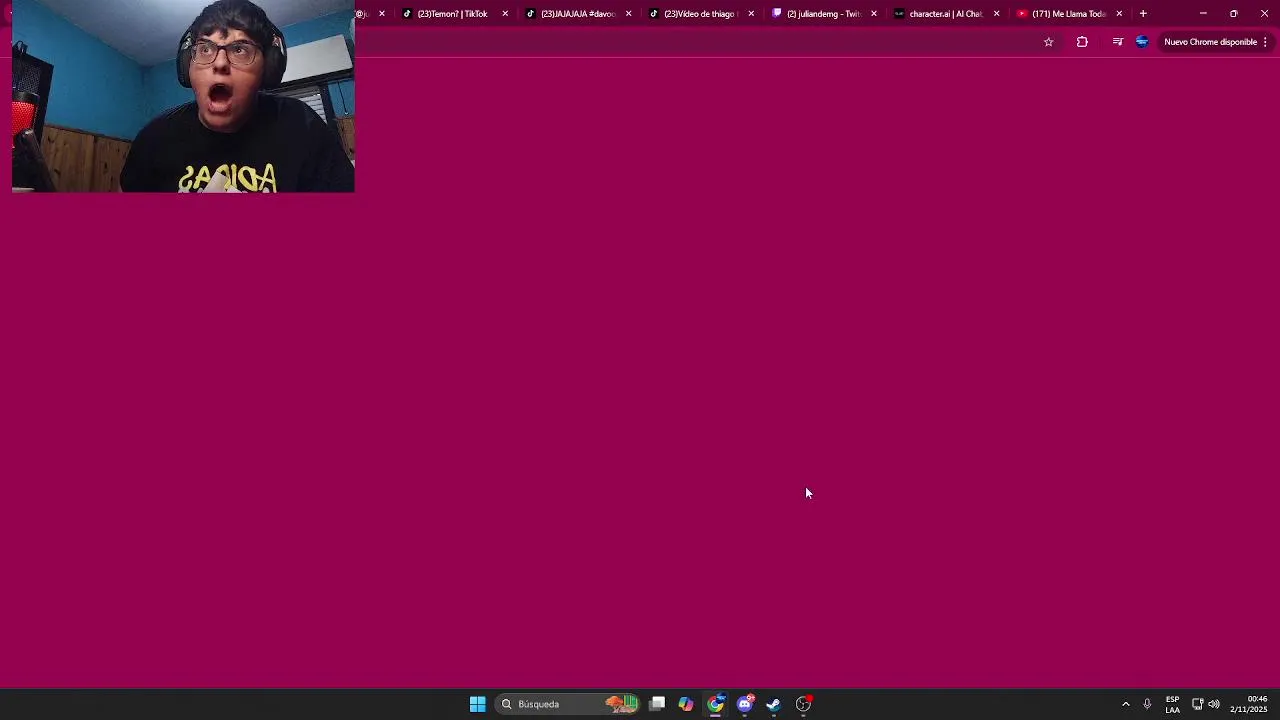The image size is (1280, 720).
Task: Close the Me Llama Todo YouTube tab
Action: click(x=1119, y=14)
